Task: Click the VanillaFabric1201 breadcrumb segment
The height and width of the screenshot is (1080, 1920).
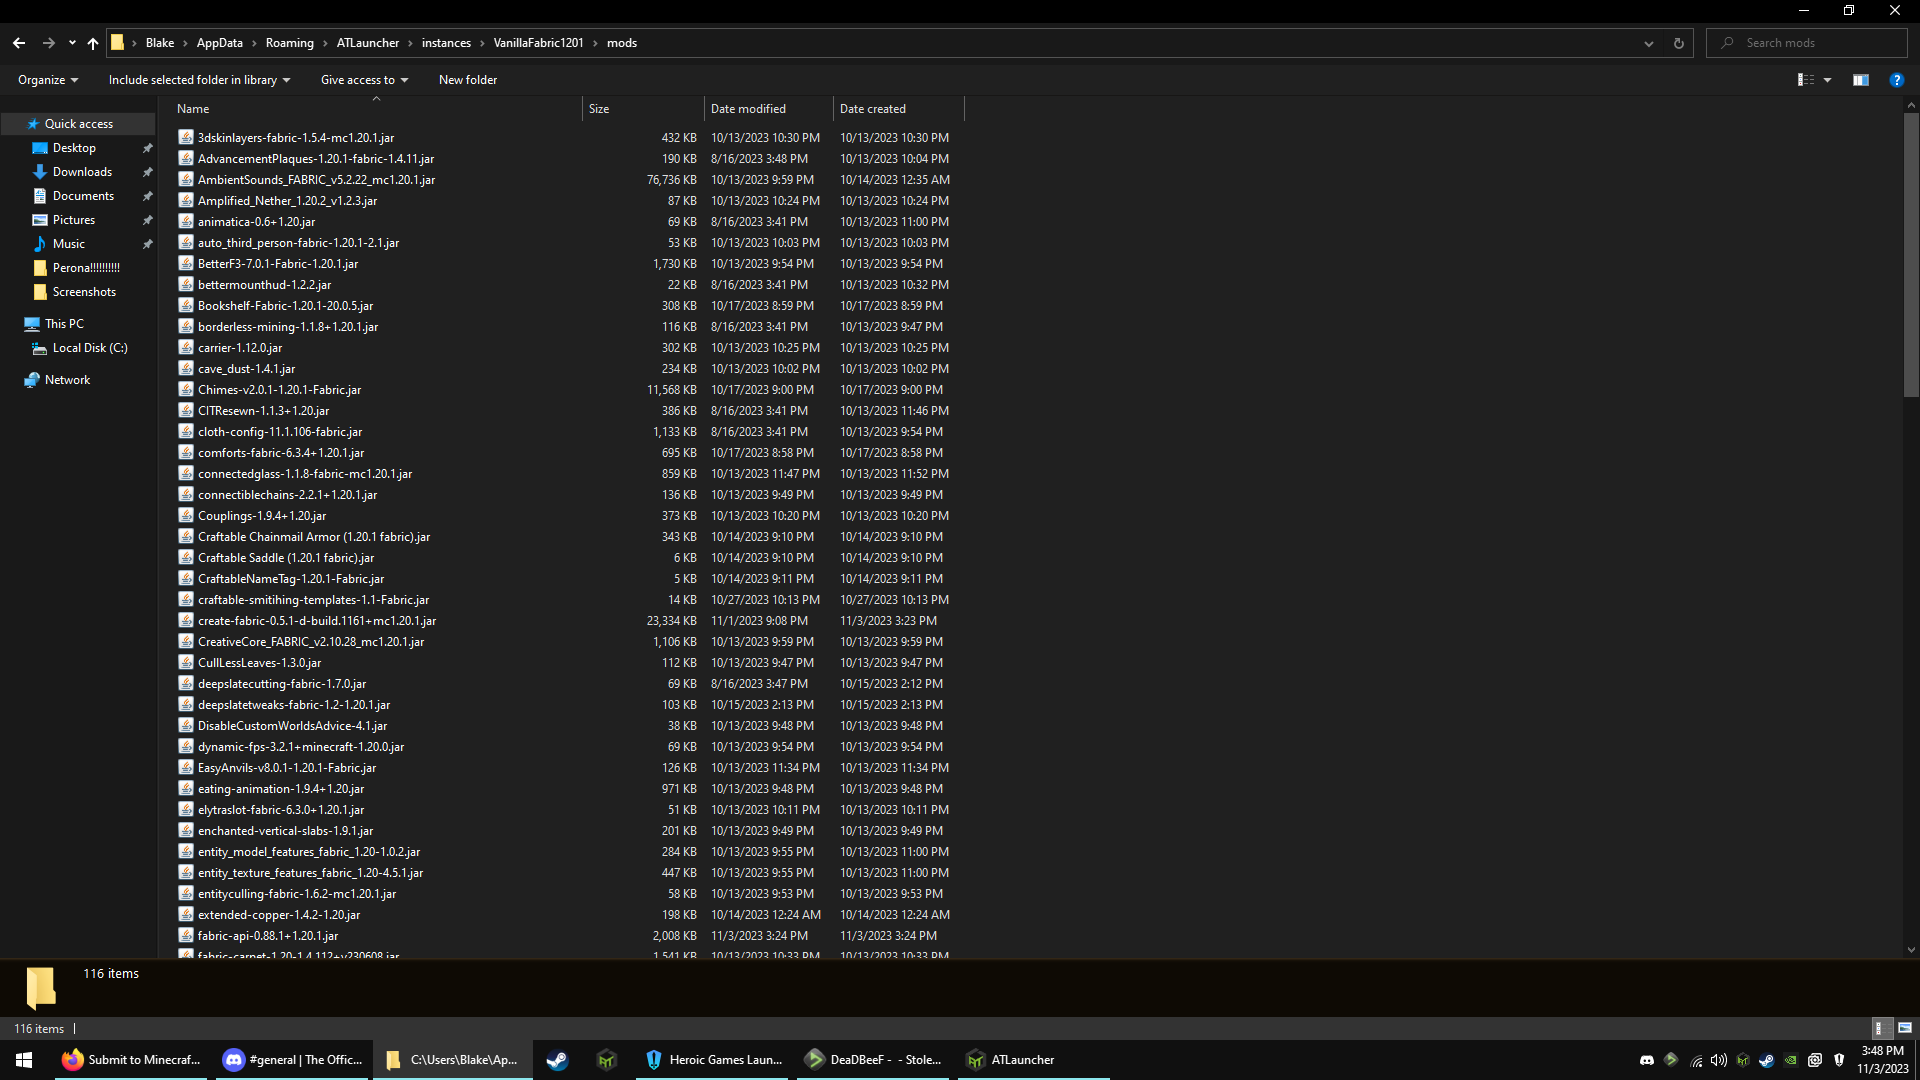Action: tap(538, 43)
